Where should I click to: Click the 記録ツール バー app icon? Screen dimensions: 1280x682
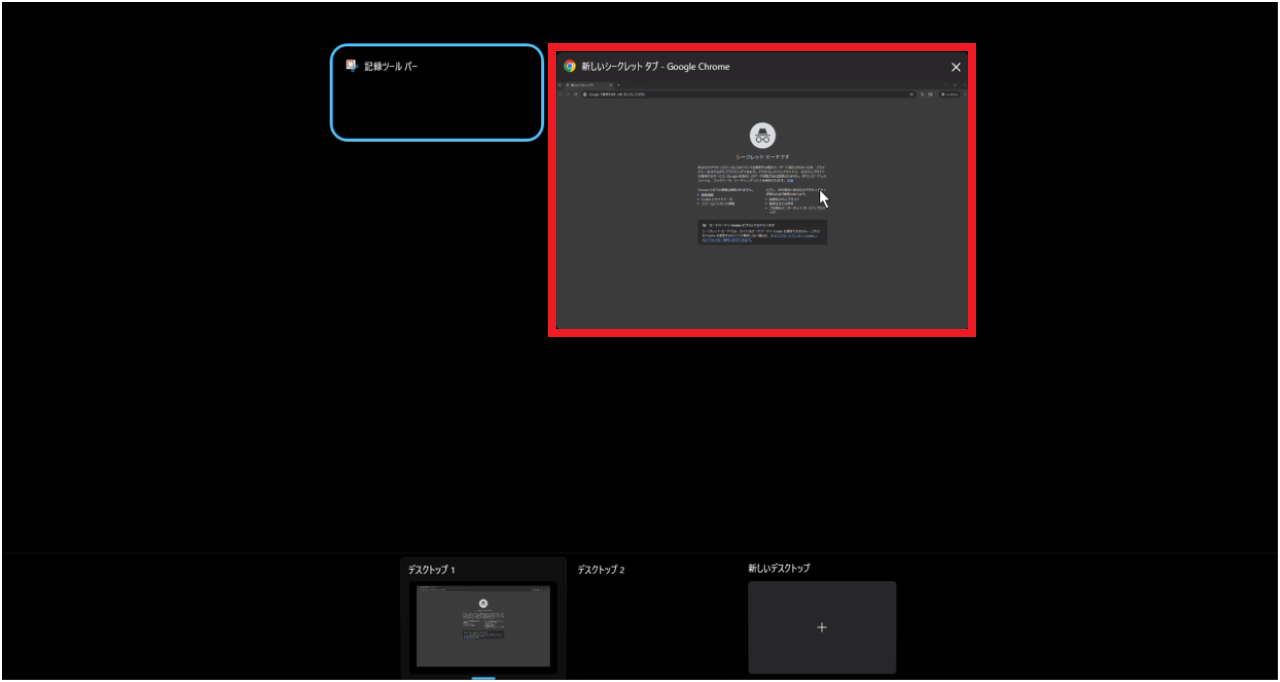pos(352,66)
